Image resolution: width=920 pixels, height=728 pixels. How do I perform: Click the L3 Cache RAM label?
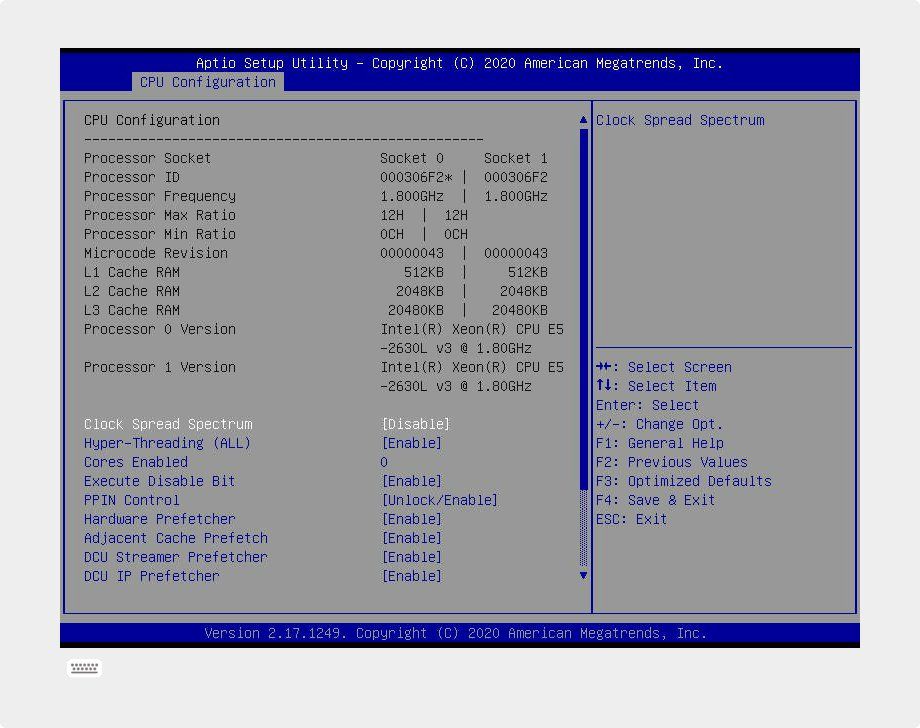coord(131,310)
